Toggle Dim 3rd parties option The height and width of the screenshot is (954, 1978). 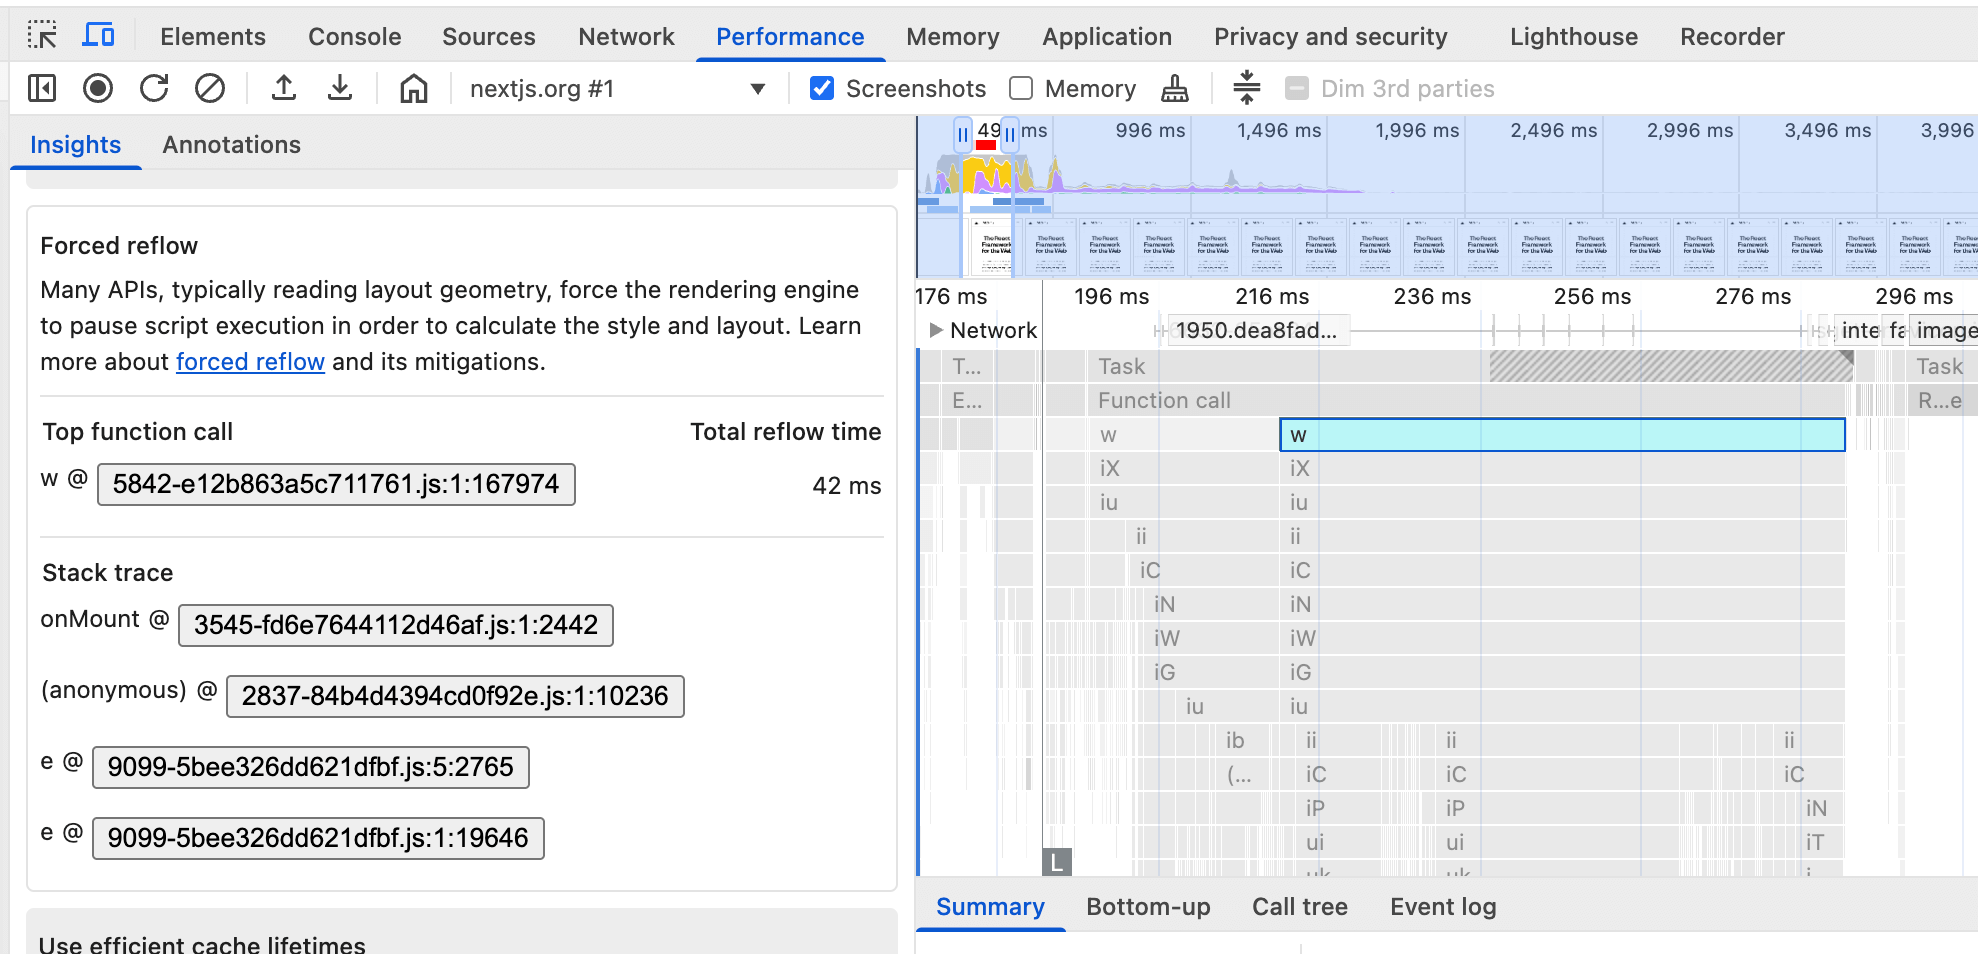pyautogui.click(x=1296, y=88)
